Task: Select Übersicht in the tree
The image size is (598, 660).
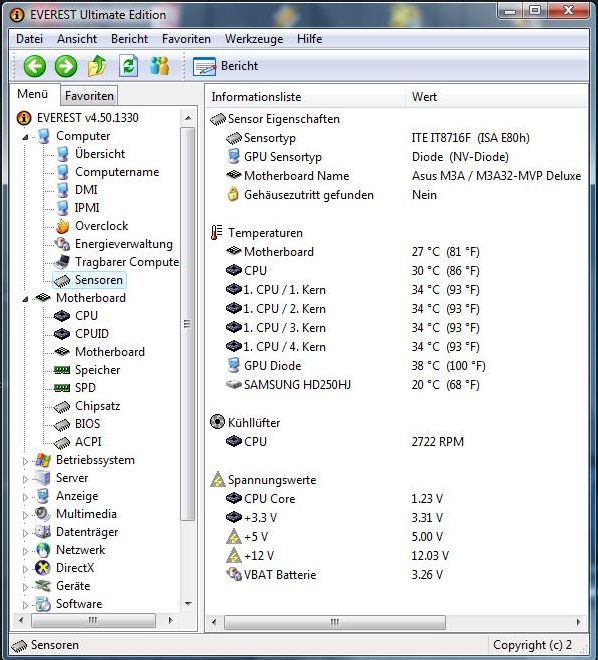Action: tap(100, 154)
